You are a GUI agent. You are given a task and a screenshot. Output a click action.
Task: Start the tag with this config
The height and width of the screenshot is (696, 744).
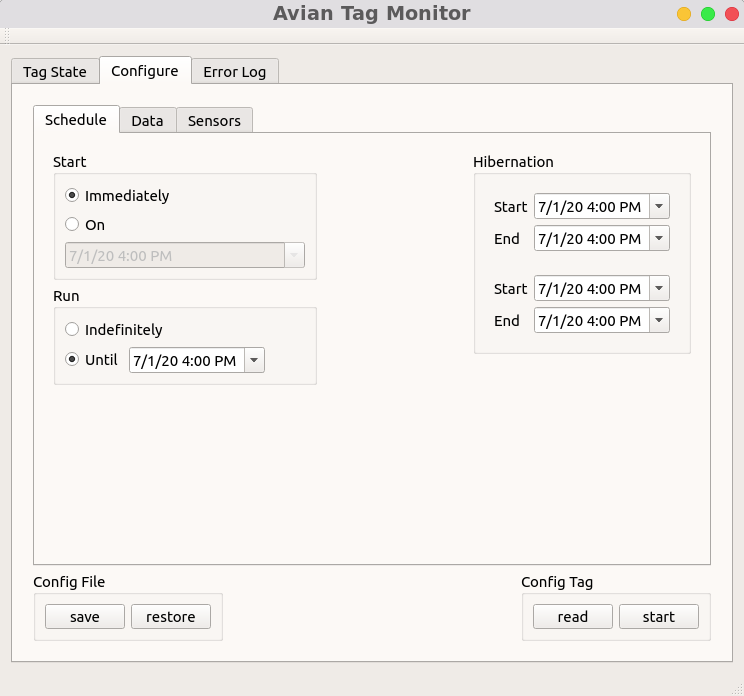tap(659, 616)
